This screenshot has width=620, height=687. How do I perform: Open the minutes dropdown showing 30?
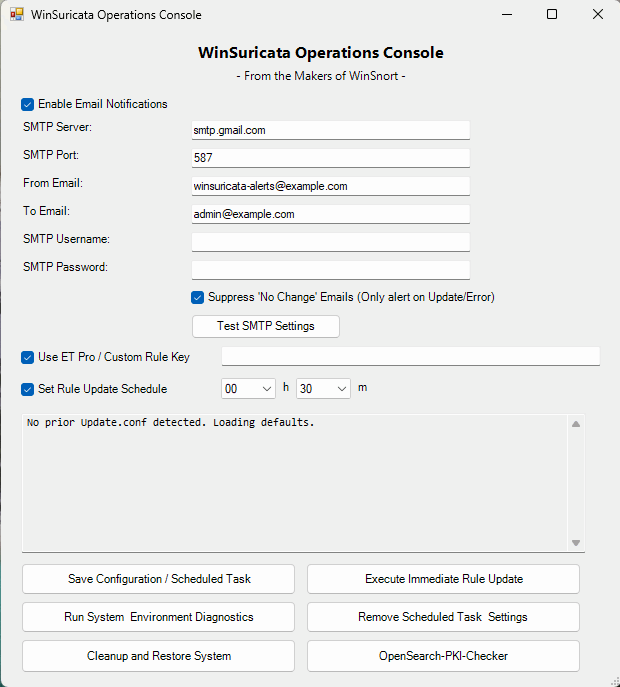323,389
